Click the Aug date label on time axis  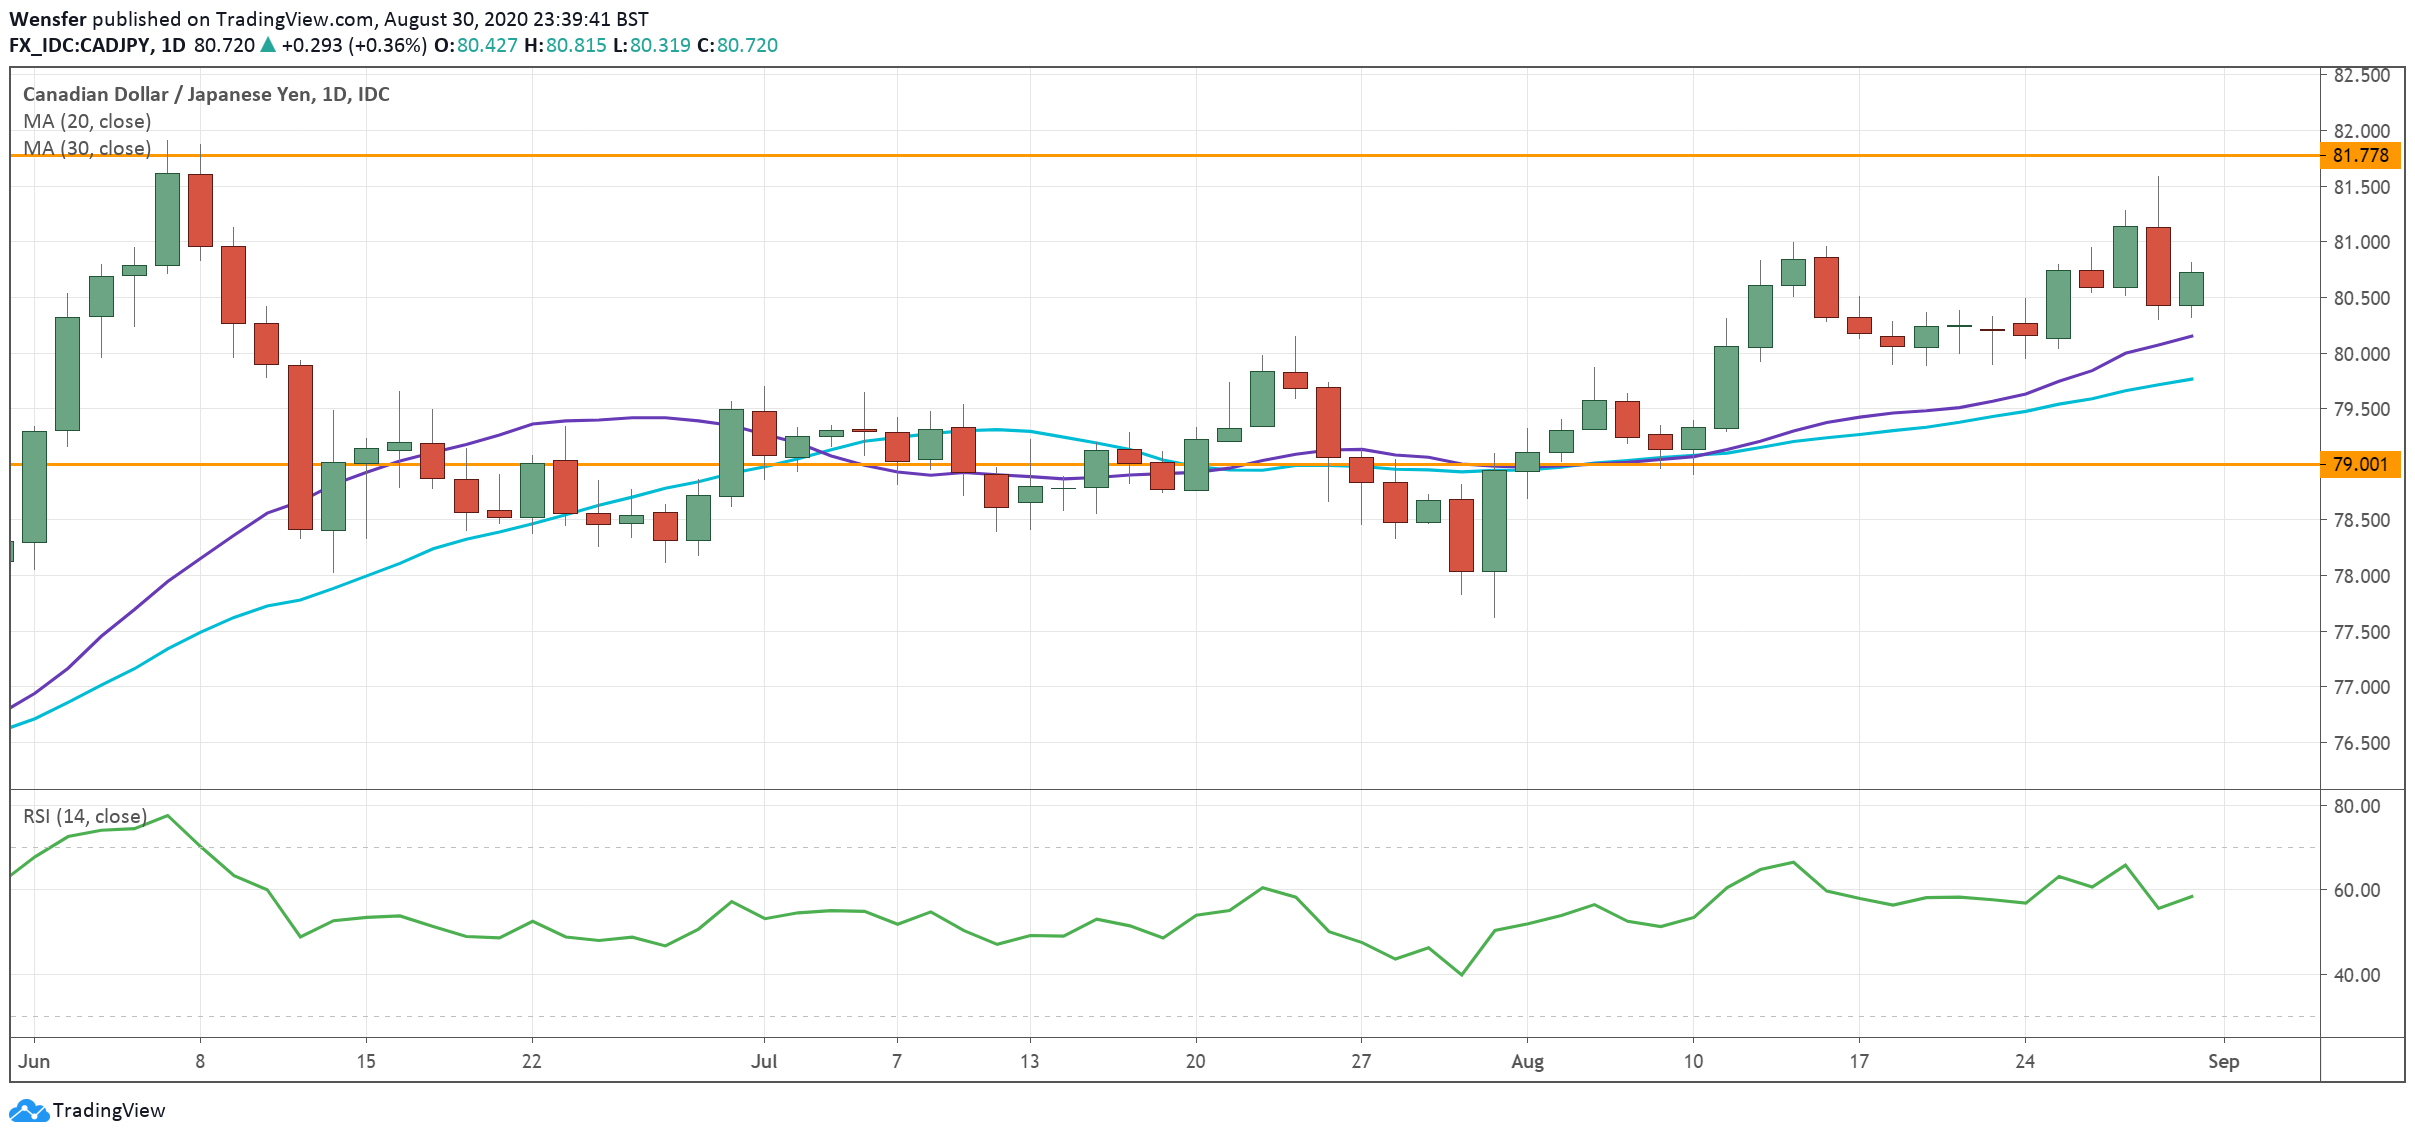1527,1061
